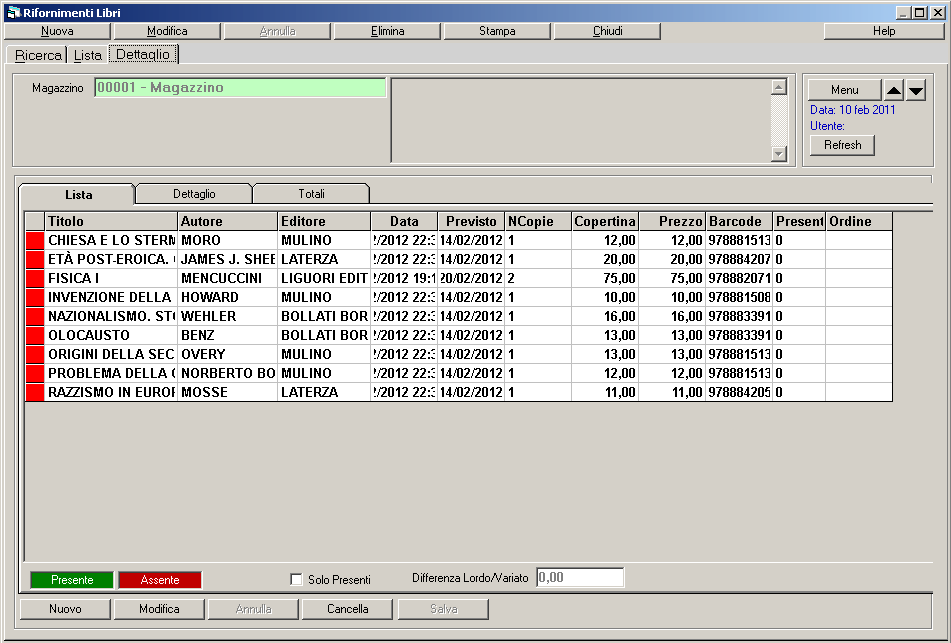Screen dimensions: 951x643
Task: Click the Copertina column header
Action: [605, 221]
